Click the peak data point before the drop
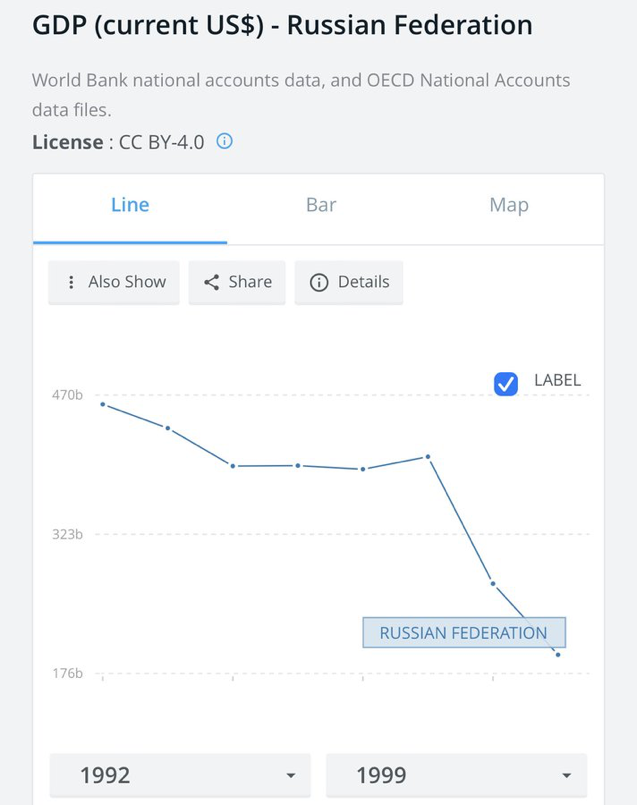 [428, 456]
